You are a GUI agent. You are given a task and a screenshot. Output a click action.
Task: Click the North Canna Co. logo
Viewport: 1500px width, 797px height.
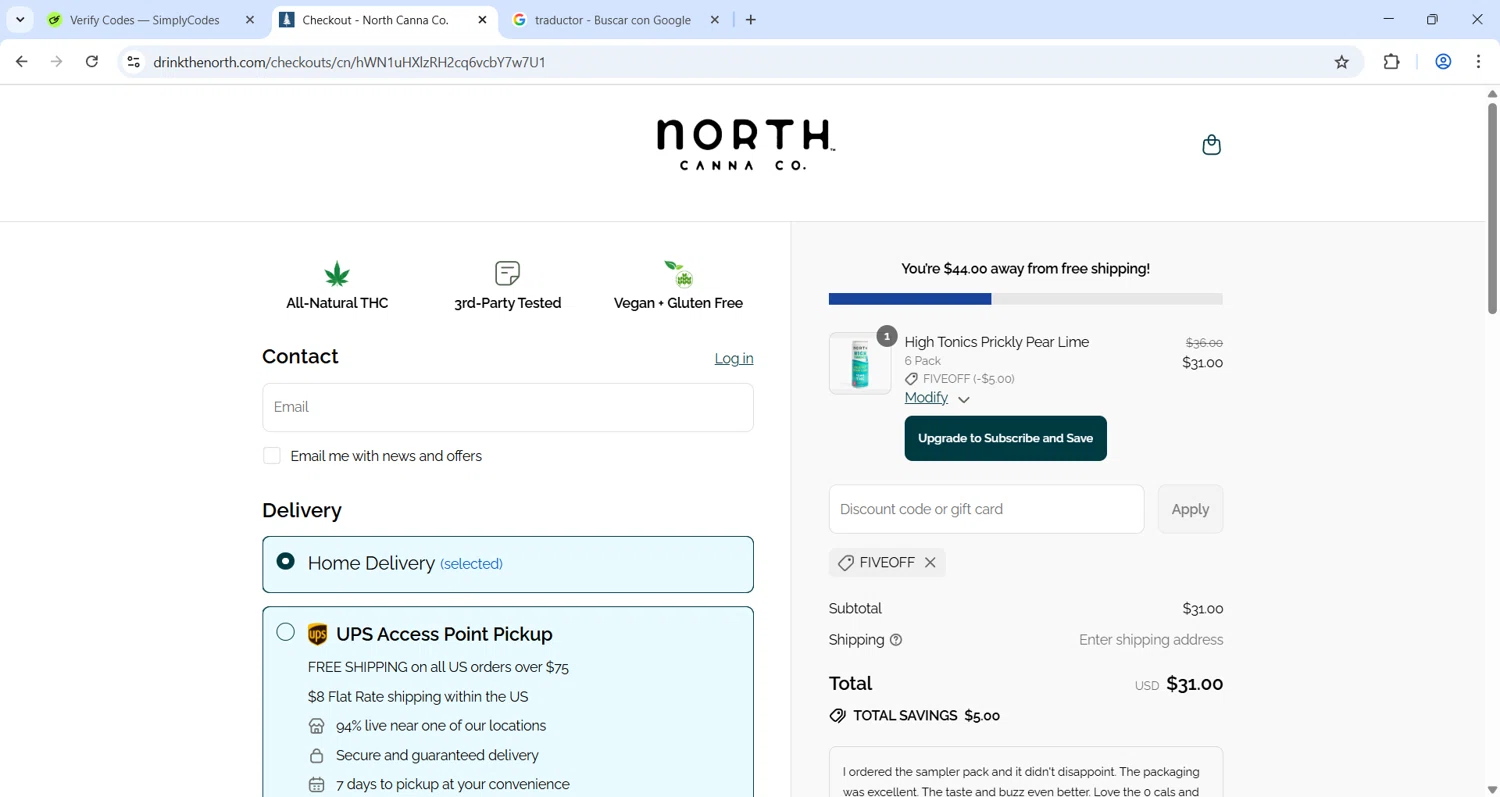(x=745, y=145)
